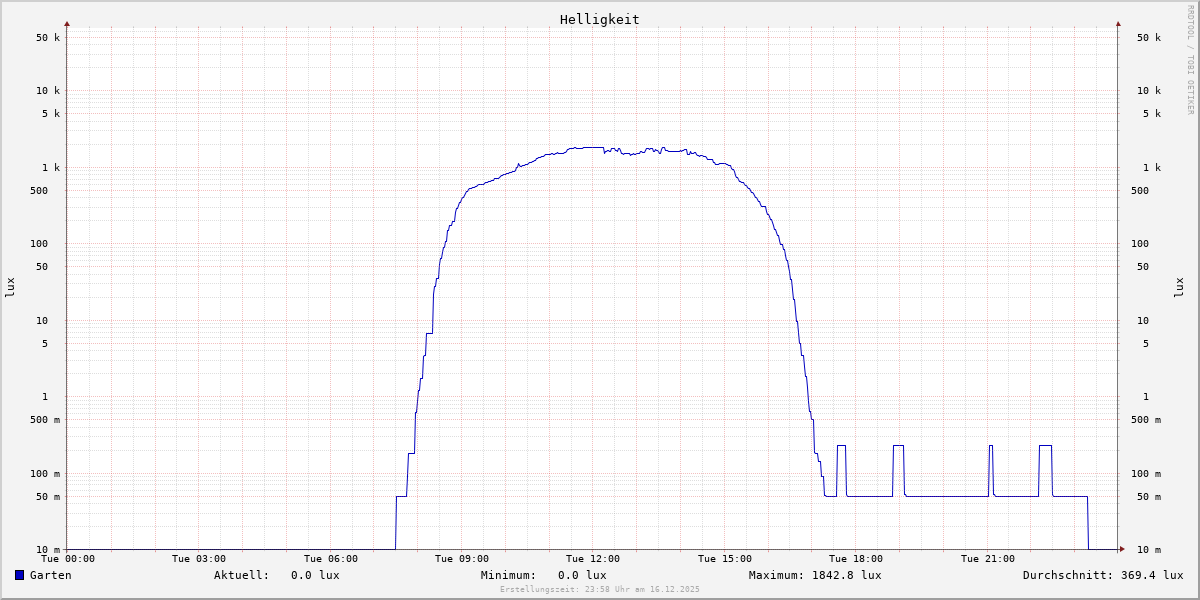Select the Maximum 1842.8 lux value
Screen dimensions: 1200x600
tap(843, 575)
